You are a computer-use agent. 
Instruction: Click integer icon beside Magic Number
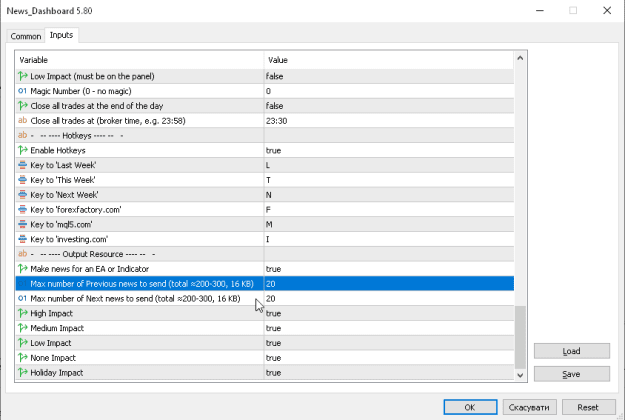[x=23, y=91]
